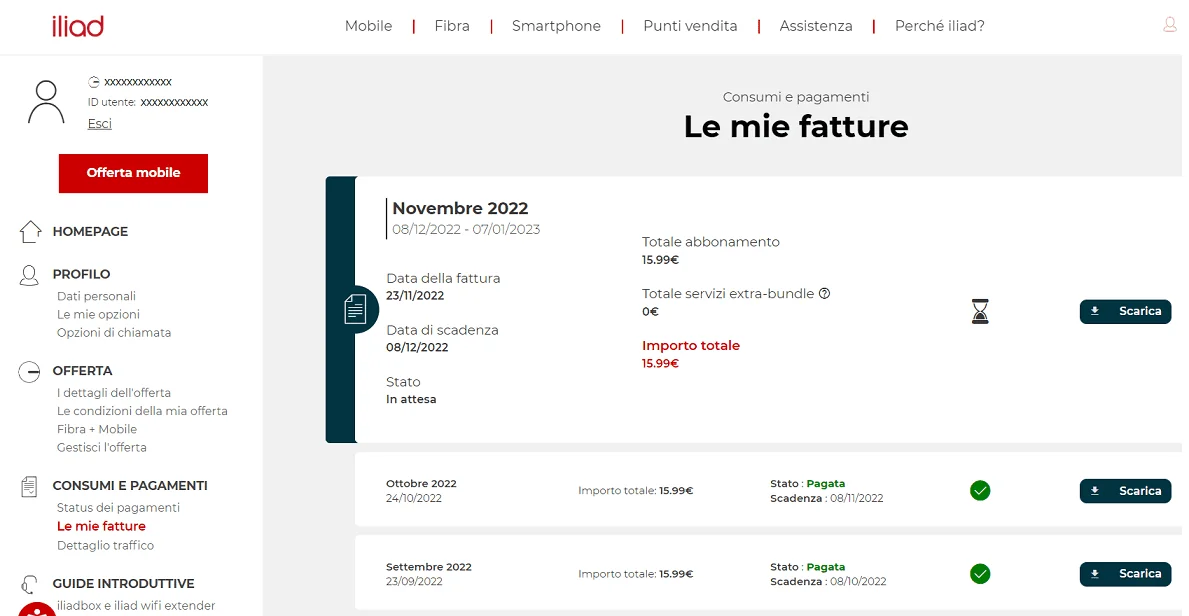This screenshot has width=1189, height=616.
Task: Click the Profilo person icon
Action: click(x=29, y=275)
